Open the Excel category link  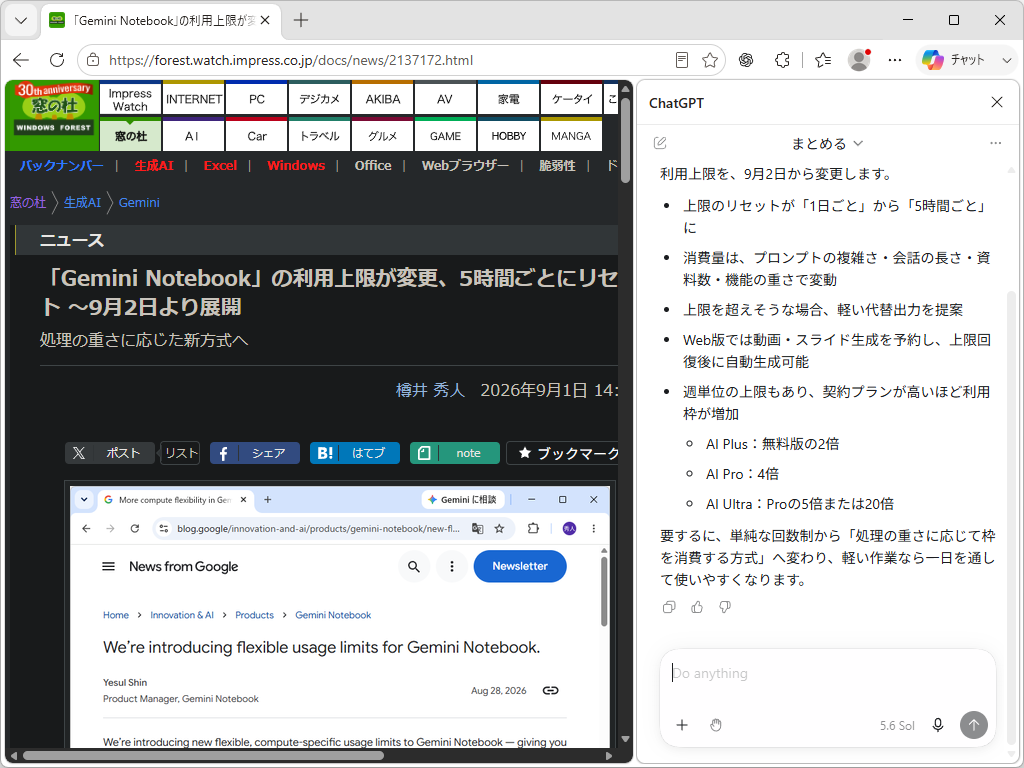click(220, 166)
